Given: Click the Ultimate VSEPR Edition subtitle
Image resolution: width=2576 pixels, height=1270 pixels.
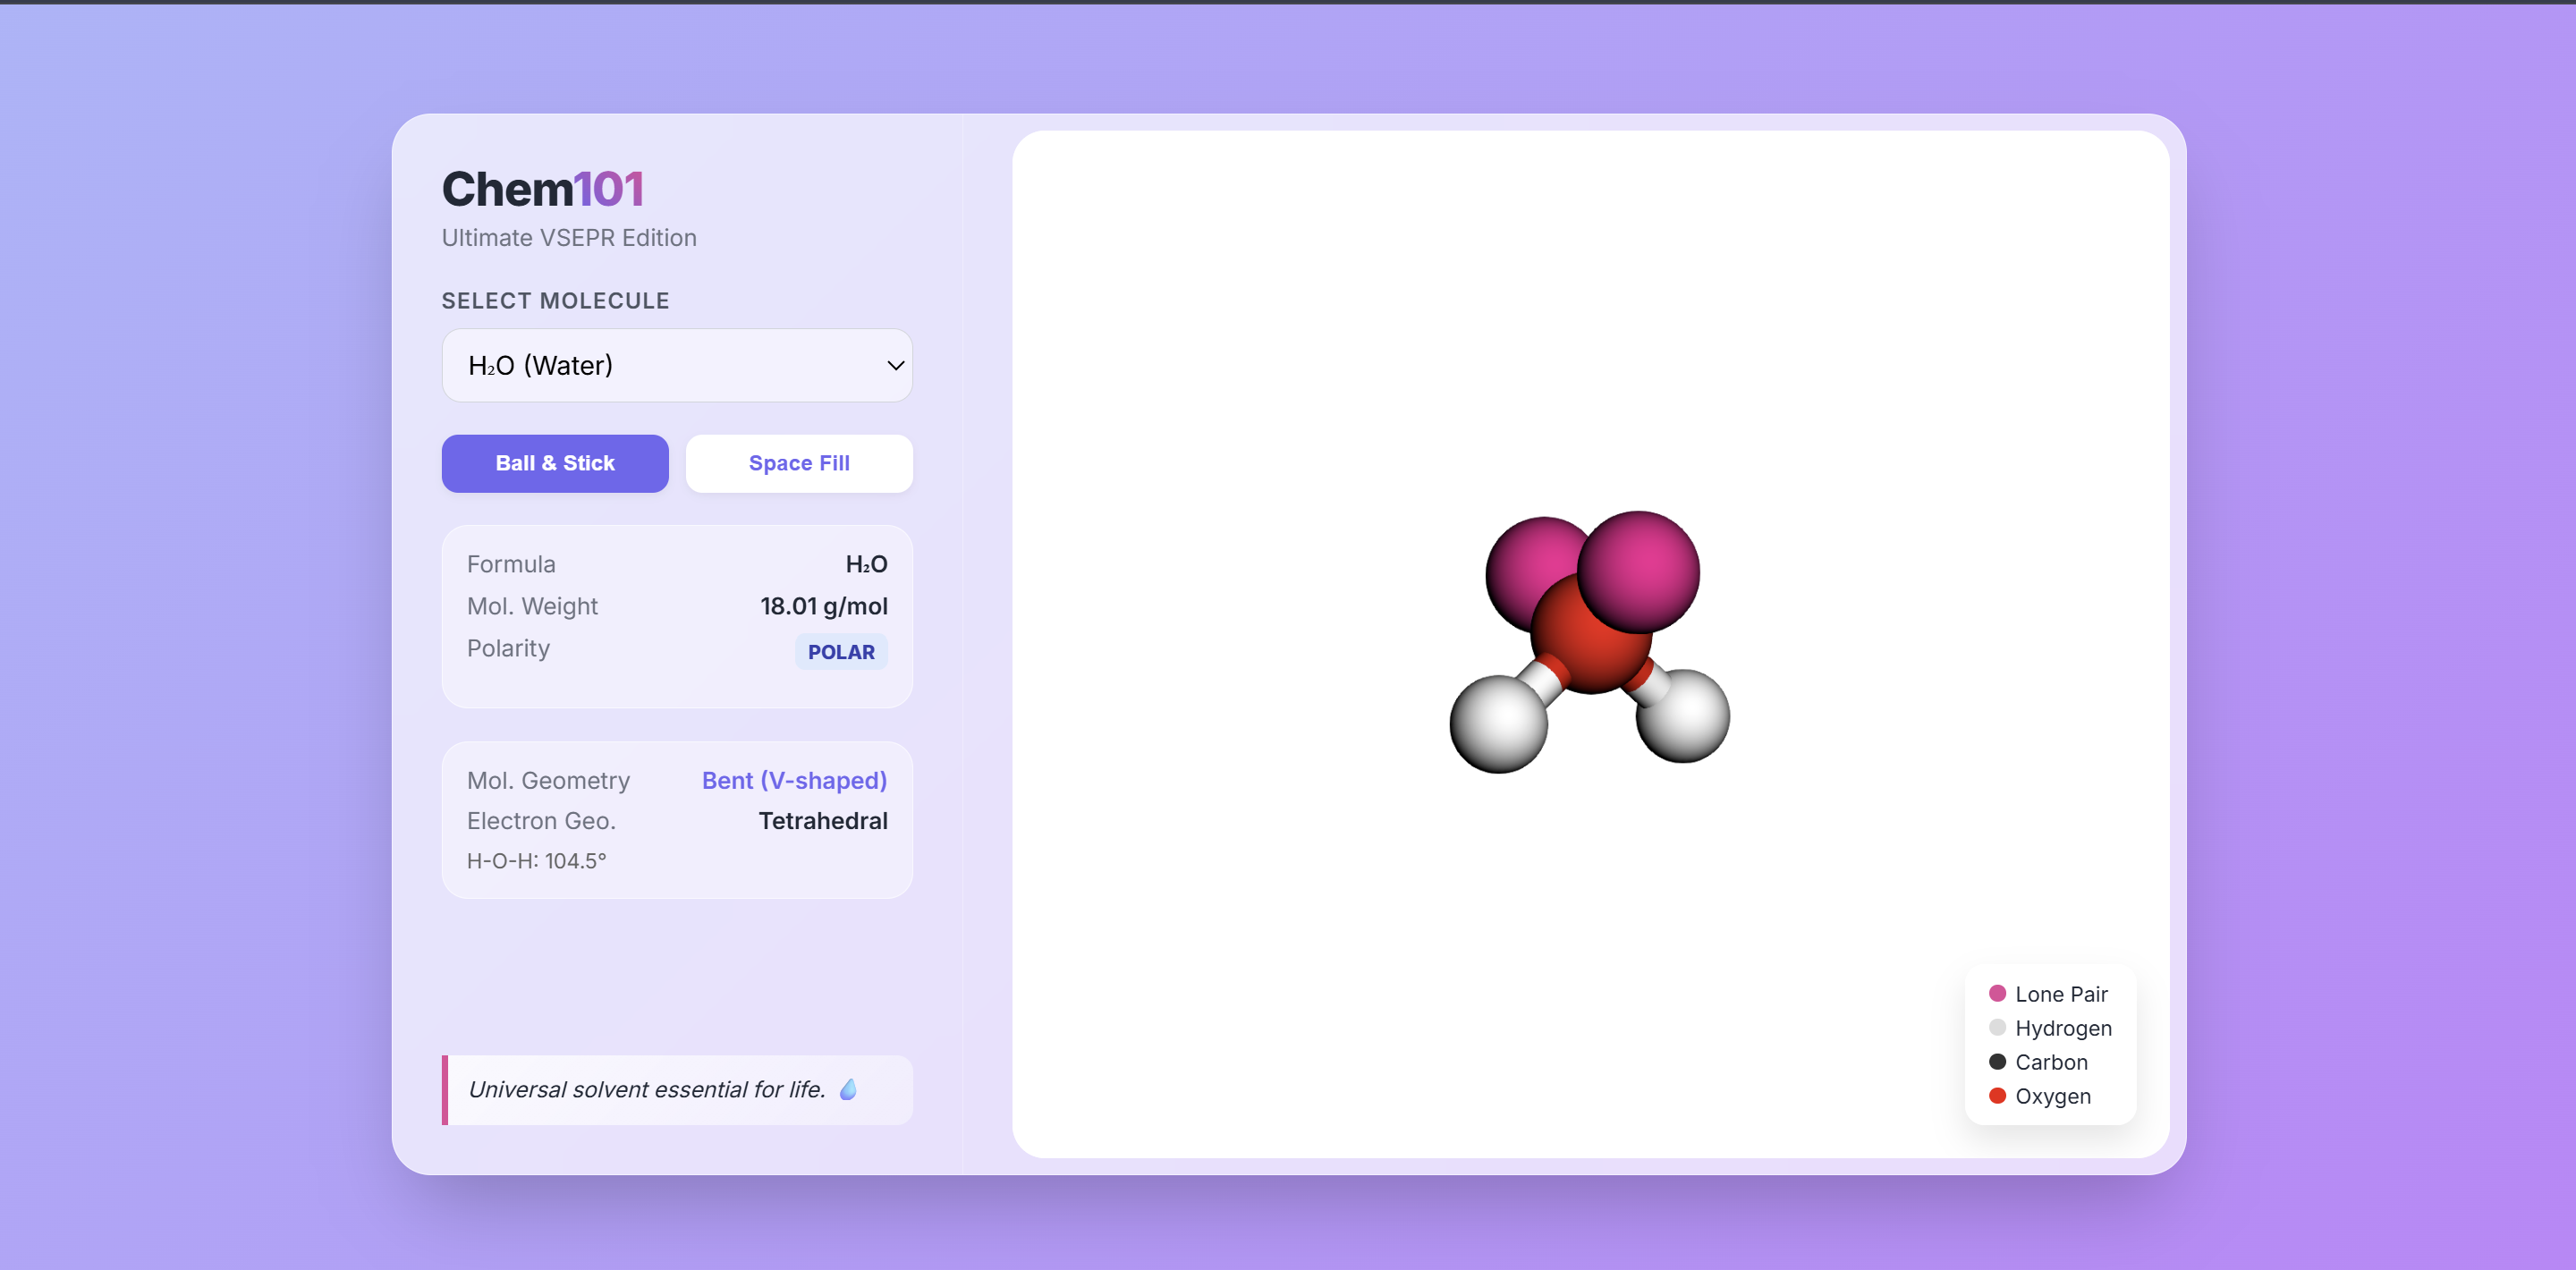Looking at the screenshot, I should [569, 238].
